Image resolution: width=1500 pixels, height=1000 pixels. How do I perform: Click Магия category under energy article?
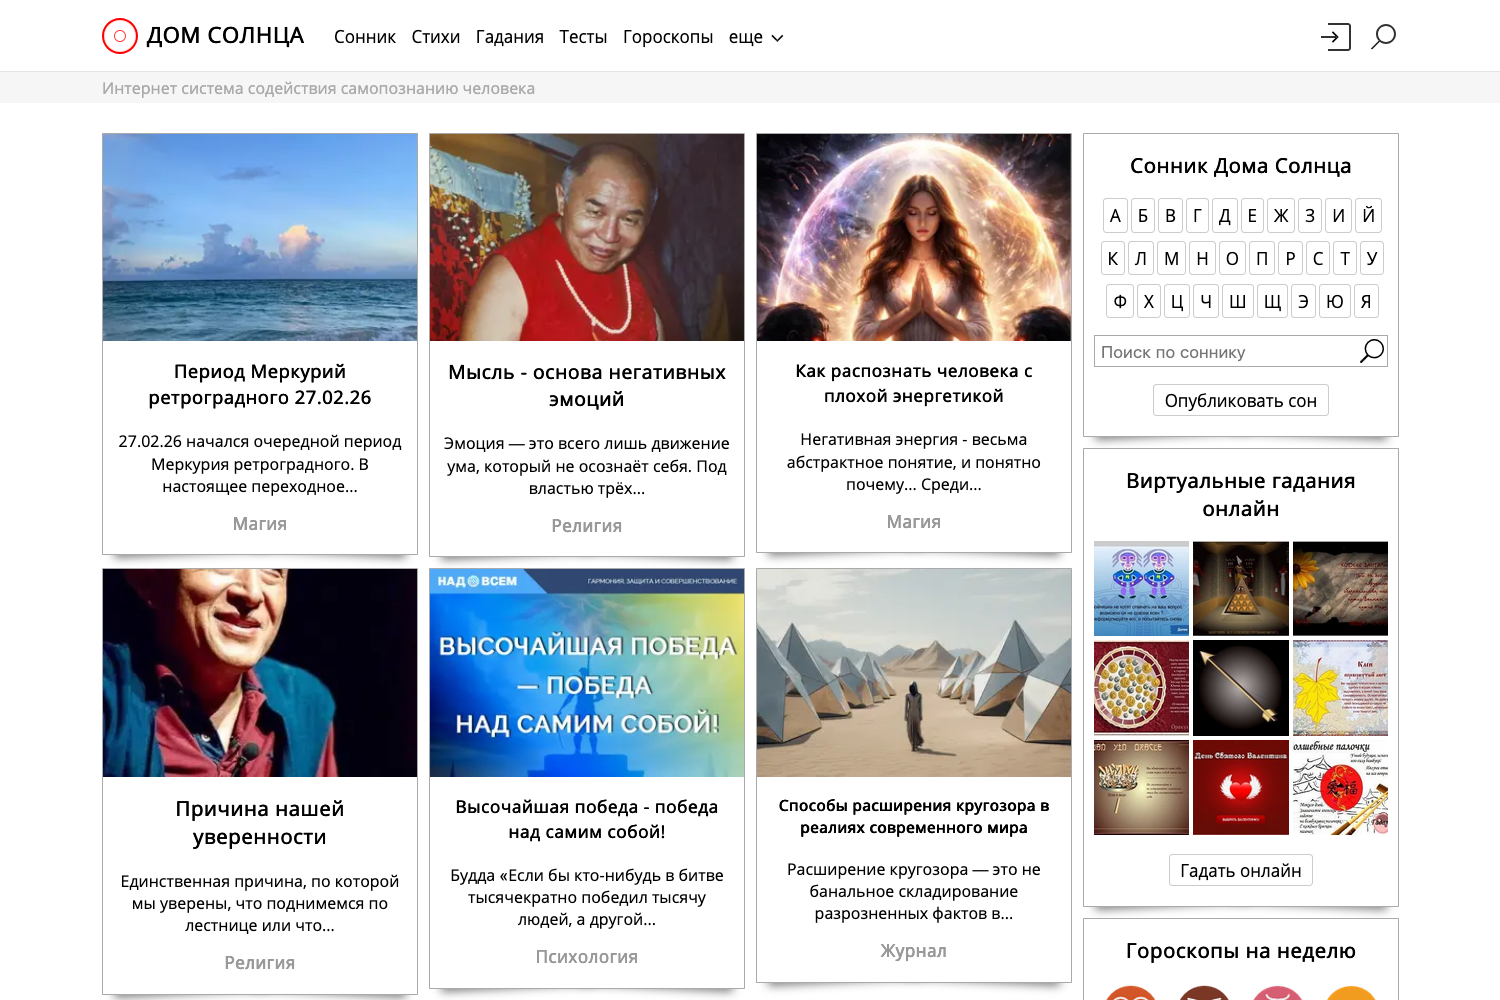click(x=914, y=521)
